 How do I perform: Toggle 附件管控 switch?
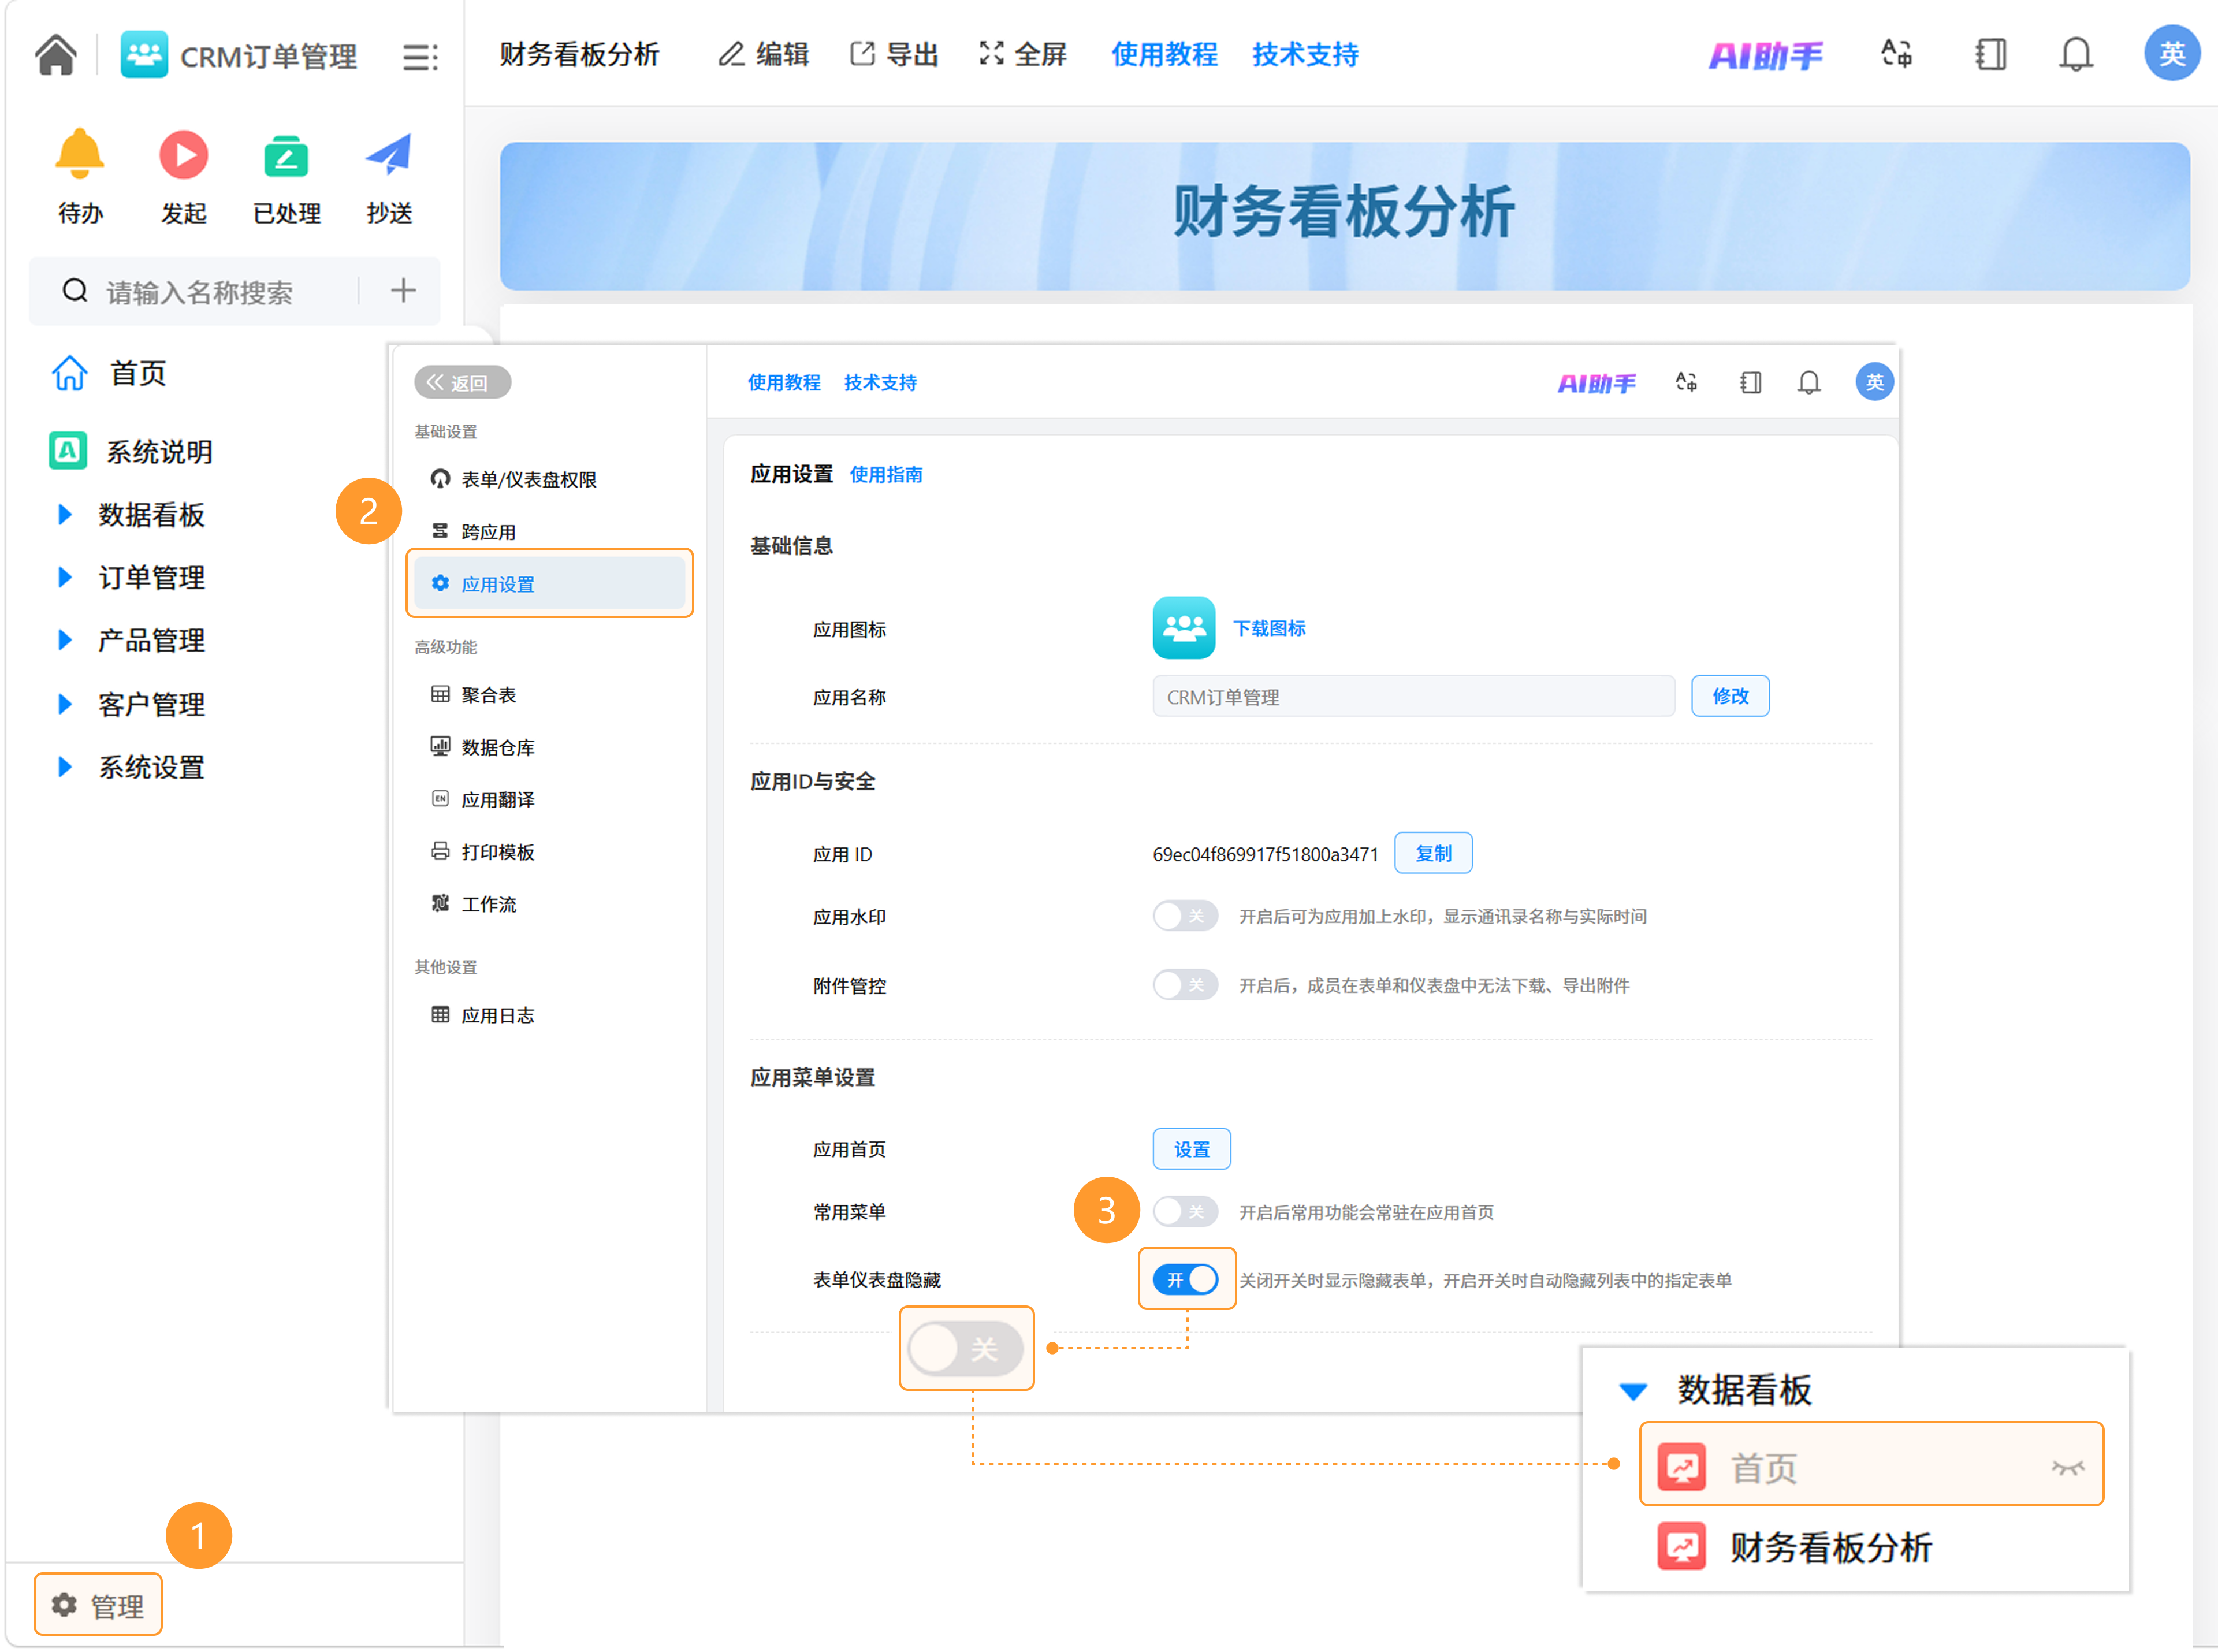pos(1185,985)
